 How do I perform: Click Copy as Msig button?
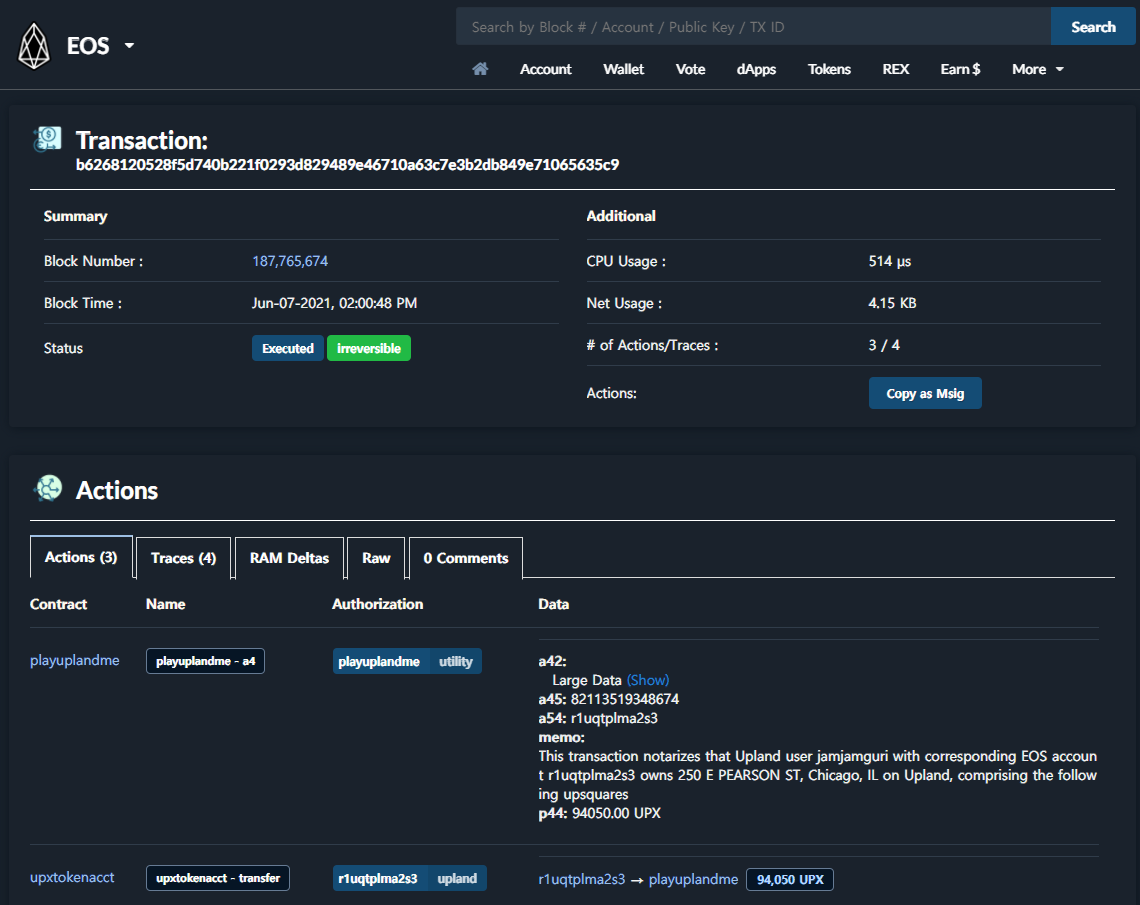925,393
